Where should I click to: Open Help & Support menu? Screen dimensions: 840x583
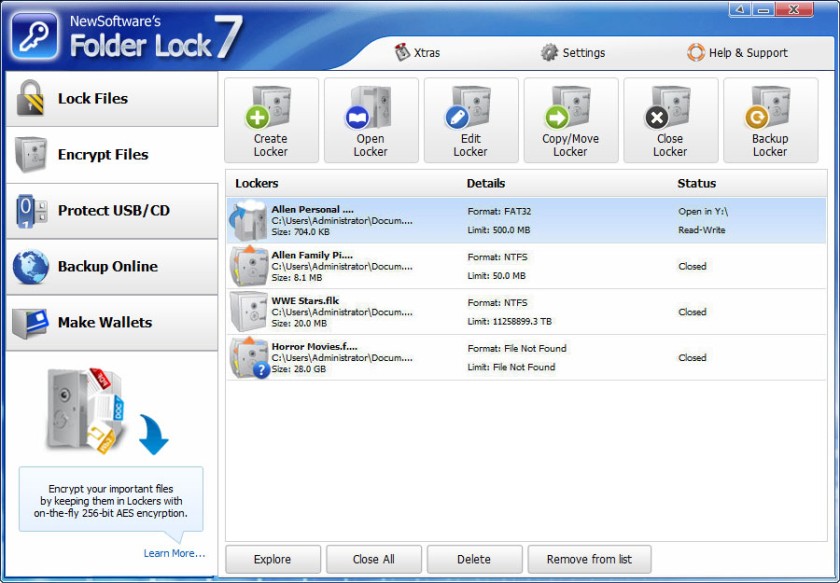point(738,53)
